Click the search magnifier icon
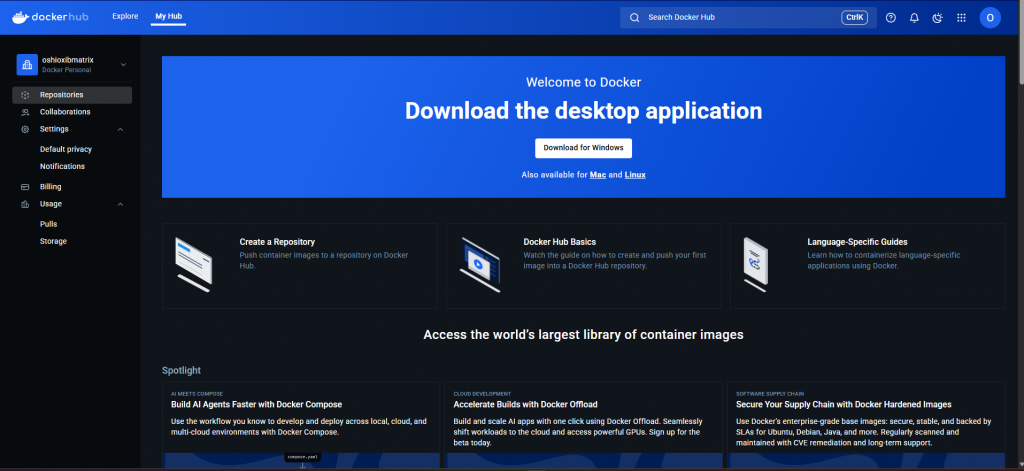Viewport: 1024px width, 471px height. 634,18
